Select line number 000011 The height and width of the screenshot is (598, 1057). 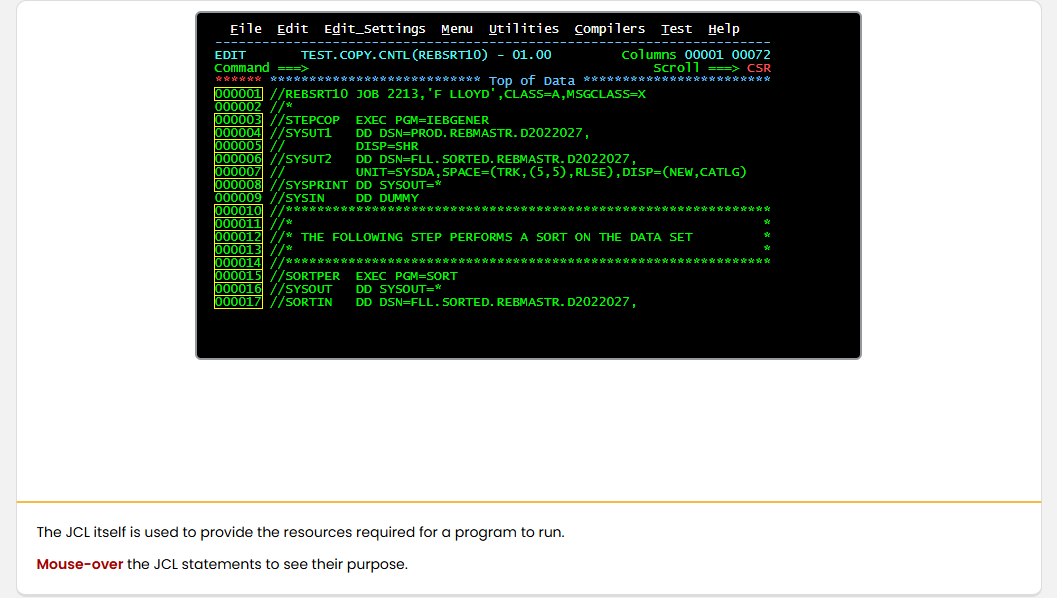tap(238, 224)
